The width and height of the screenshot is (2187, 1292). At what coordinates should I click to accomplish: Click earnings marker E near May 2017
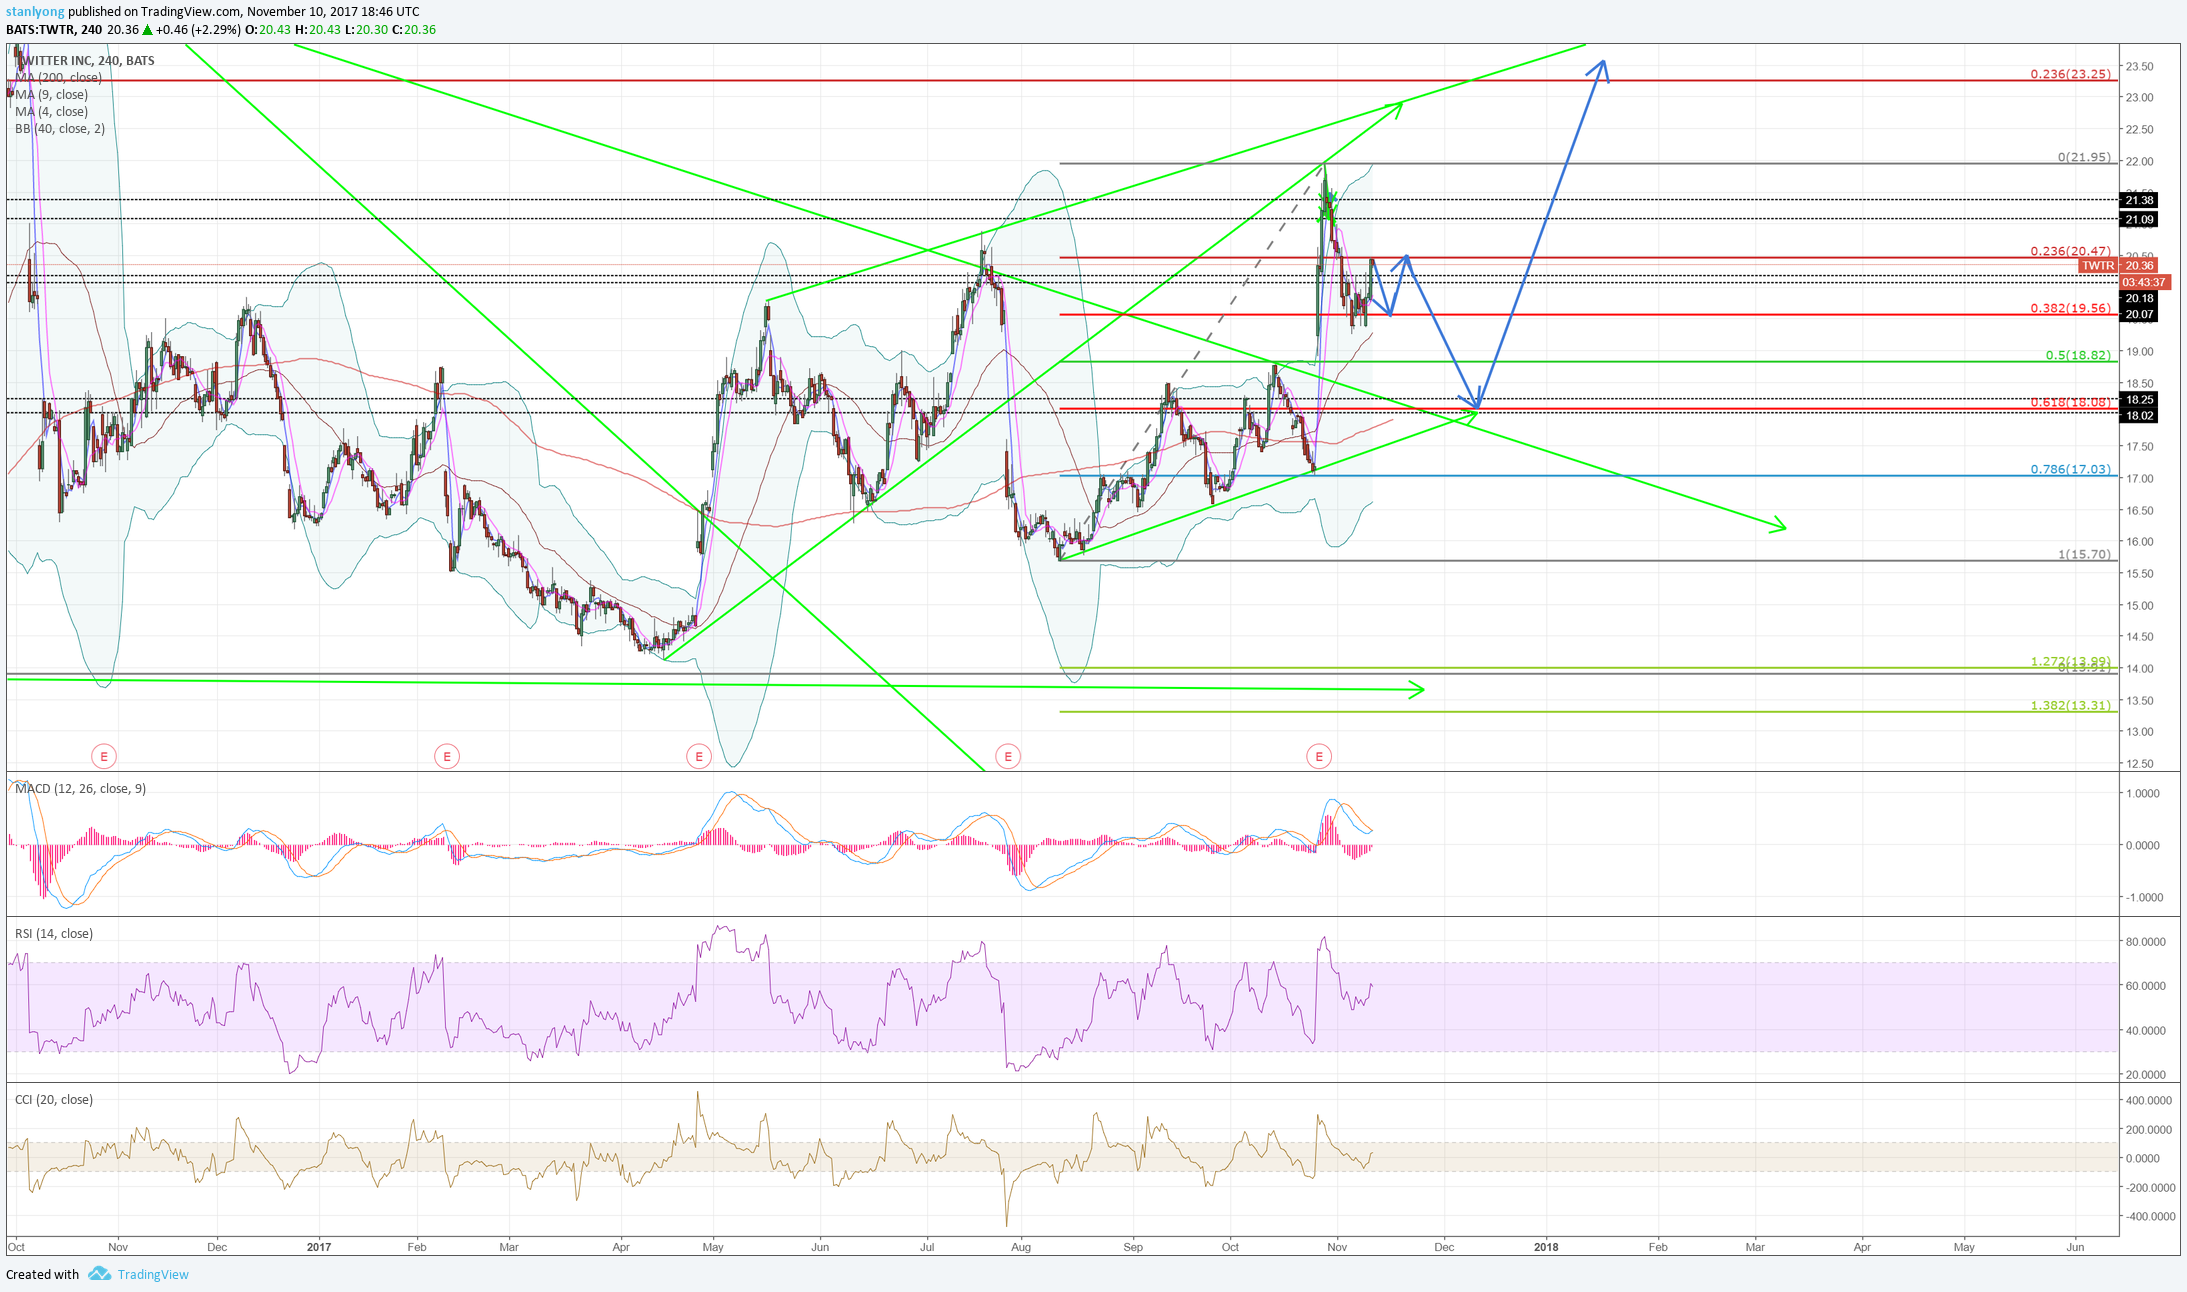point(699,756)
